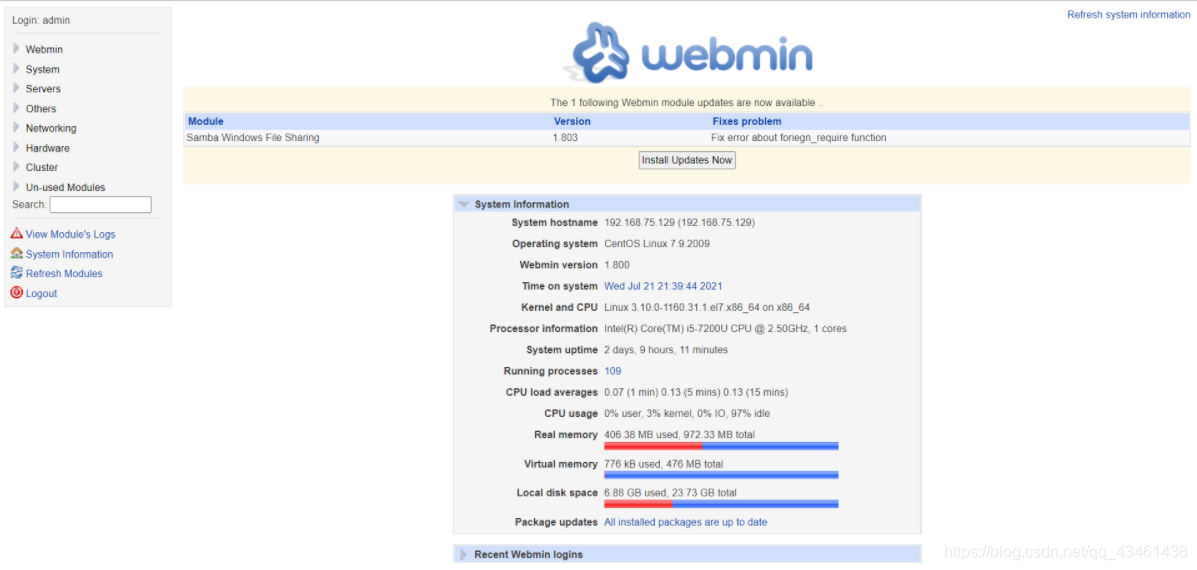Click the Virtual memory usage bar
Screen dimensions: 1197x570
(x=721, y=475)
